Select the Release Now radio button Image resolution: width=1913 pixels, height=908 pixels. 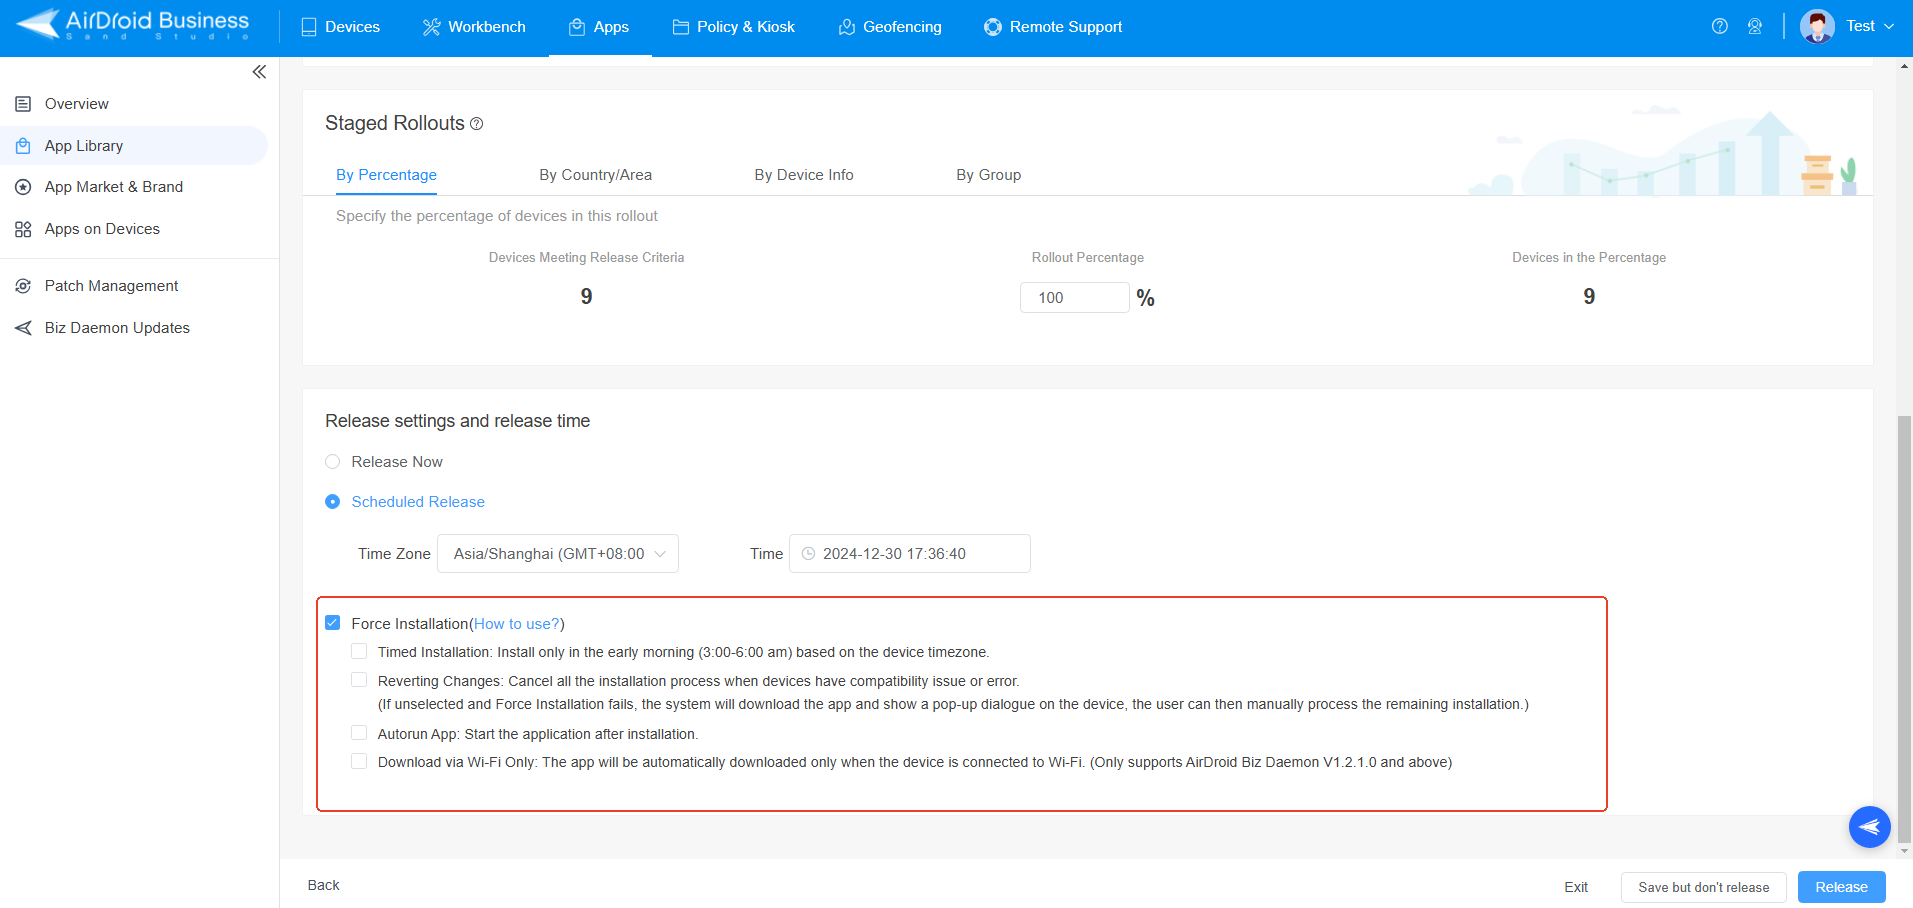pos(332,461)
